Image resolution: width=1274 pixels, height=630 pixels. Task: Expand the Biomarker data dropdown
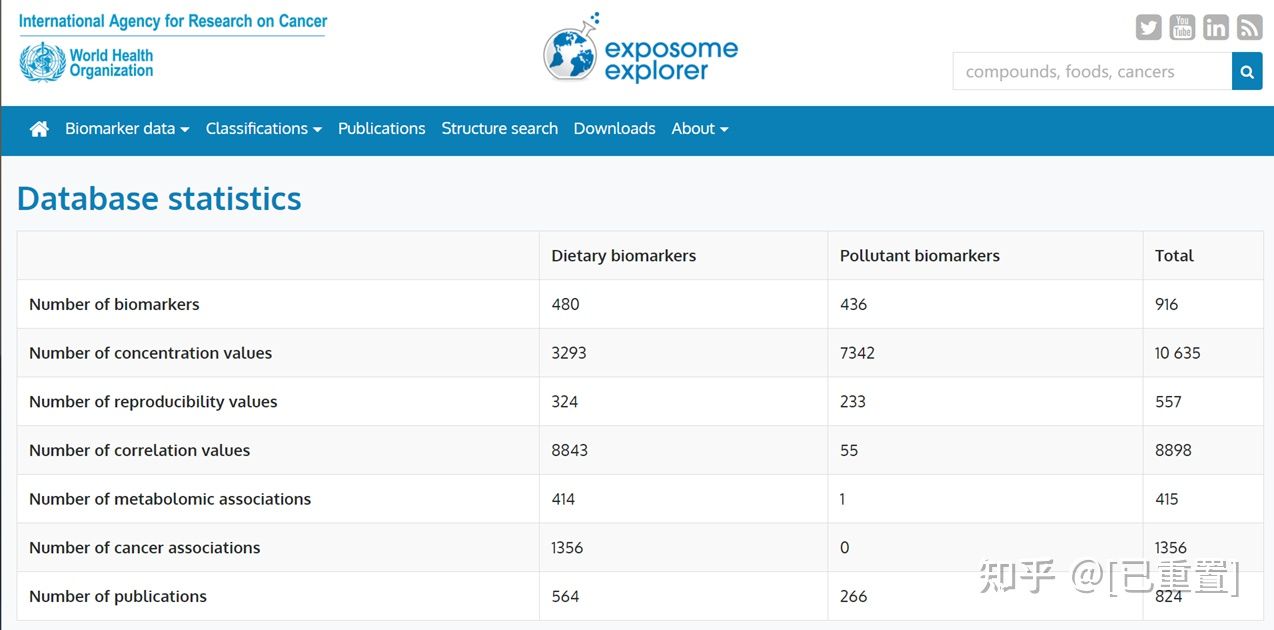[x=127, y=129]
